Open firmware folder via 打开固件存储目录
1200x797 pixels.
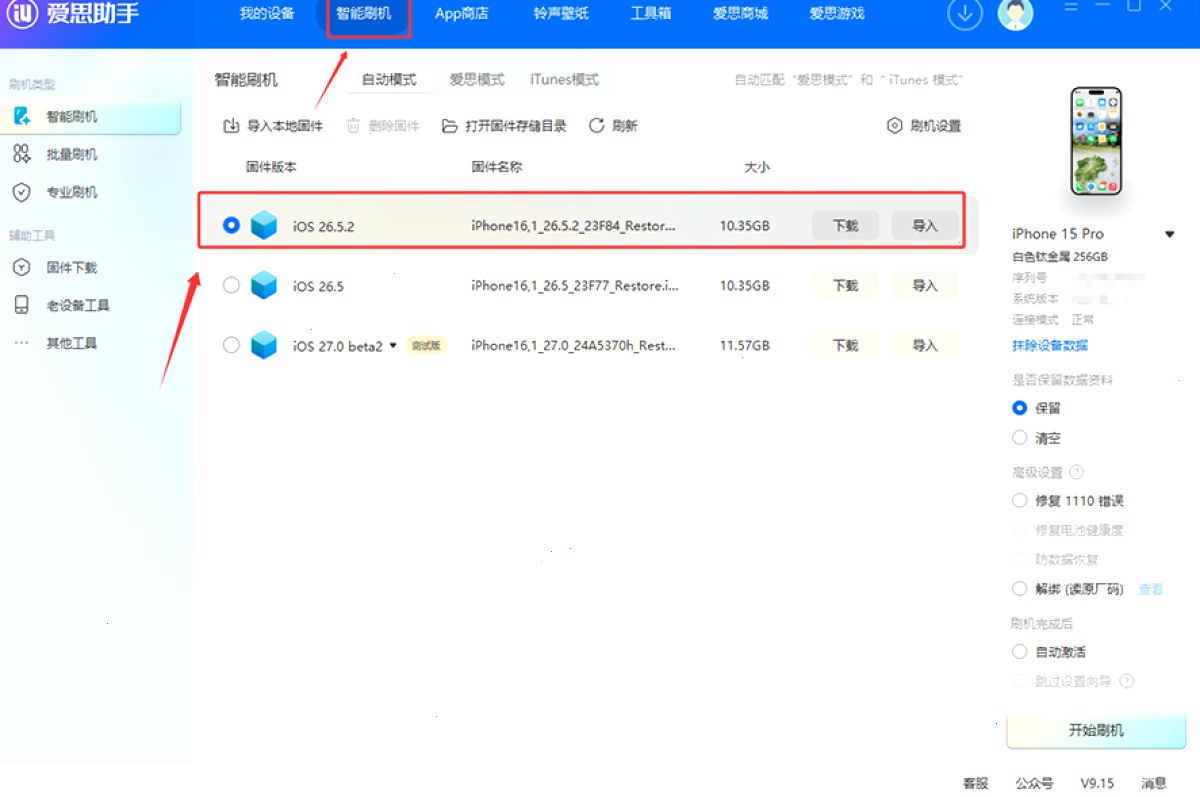(x=504, y=126)
